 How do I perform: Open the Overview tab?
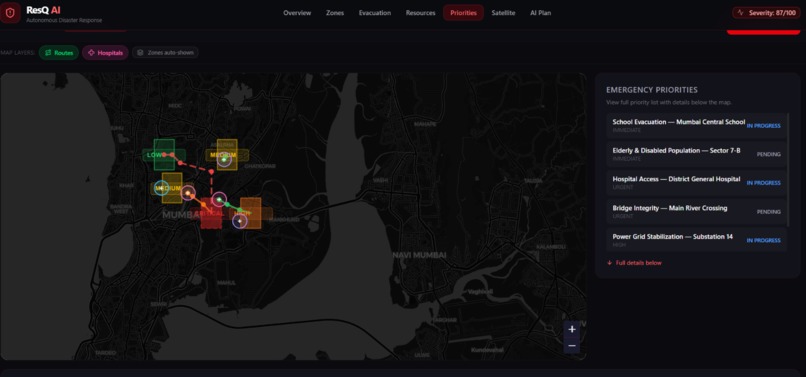pos(297,13)
